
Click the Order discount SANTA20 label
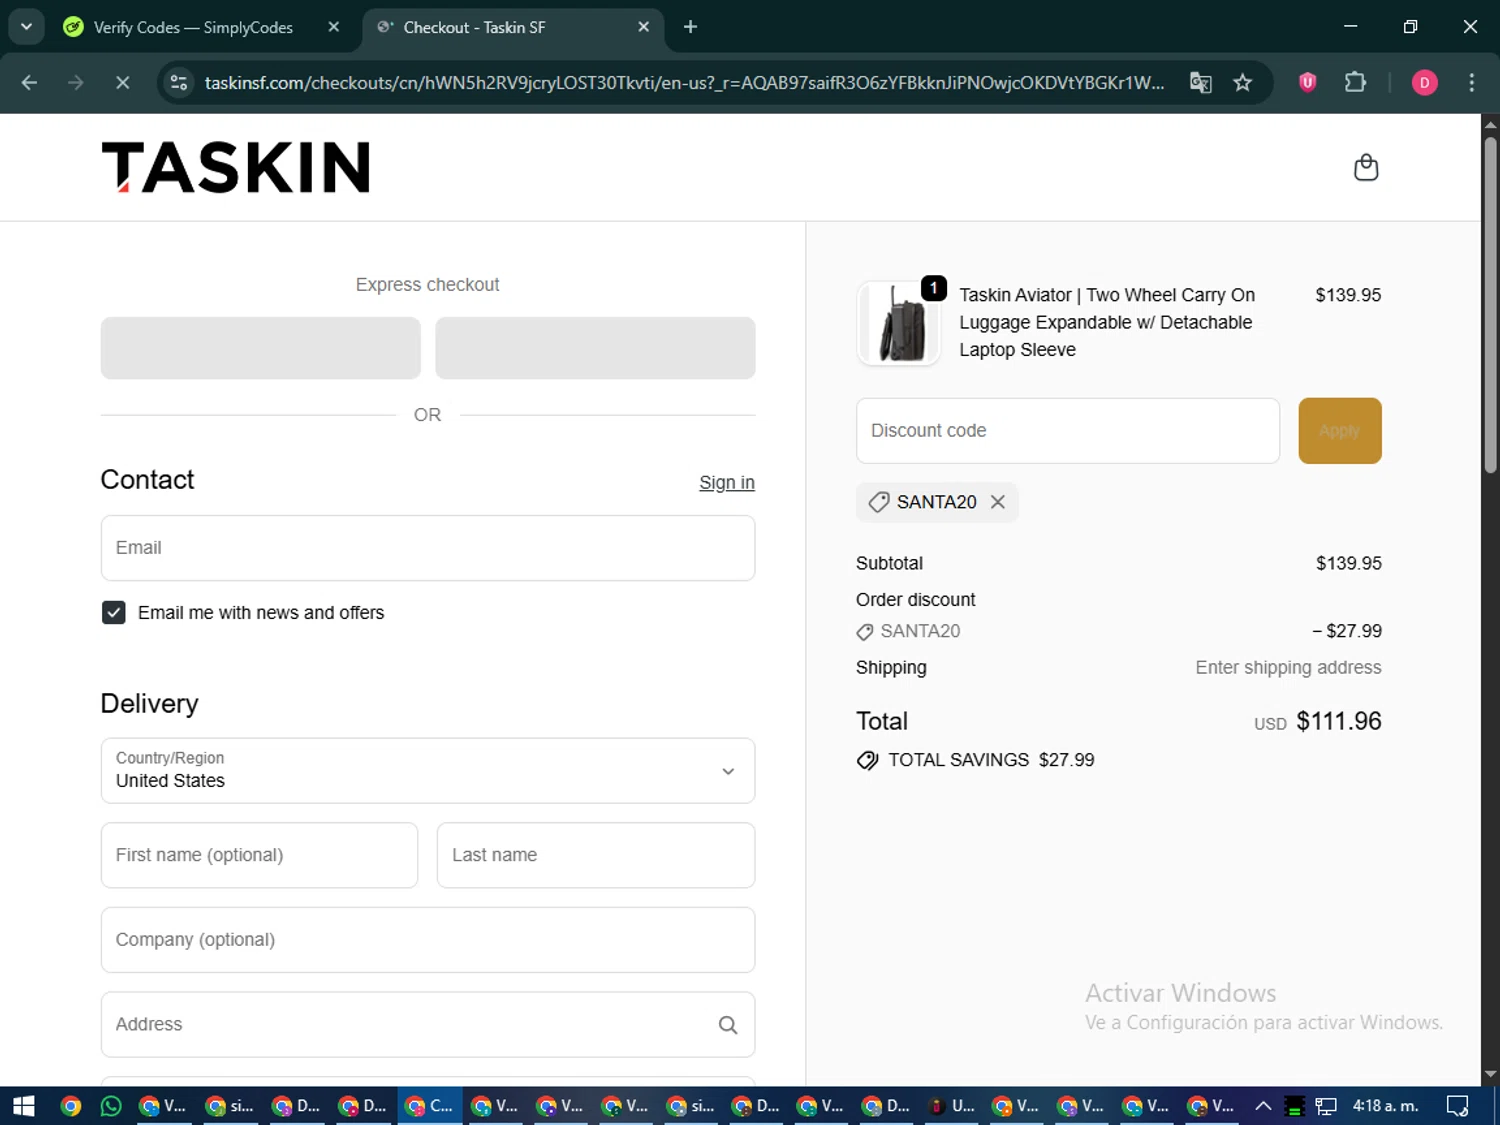click(920, 632)
